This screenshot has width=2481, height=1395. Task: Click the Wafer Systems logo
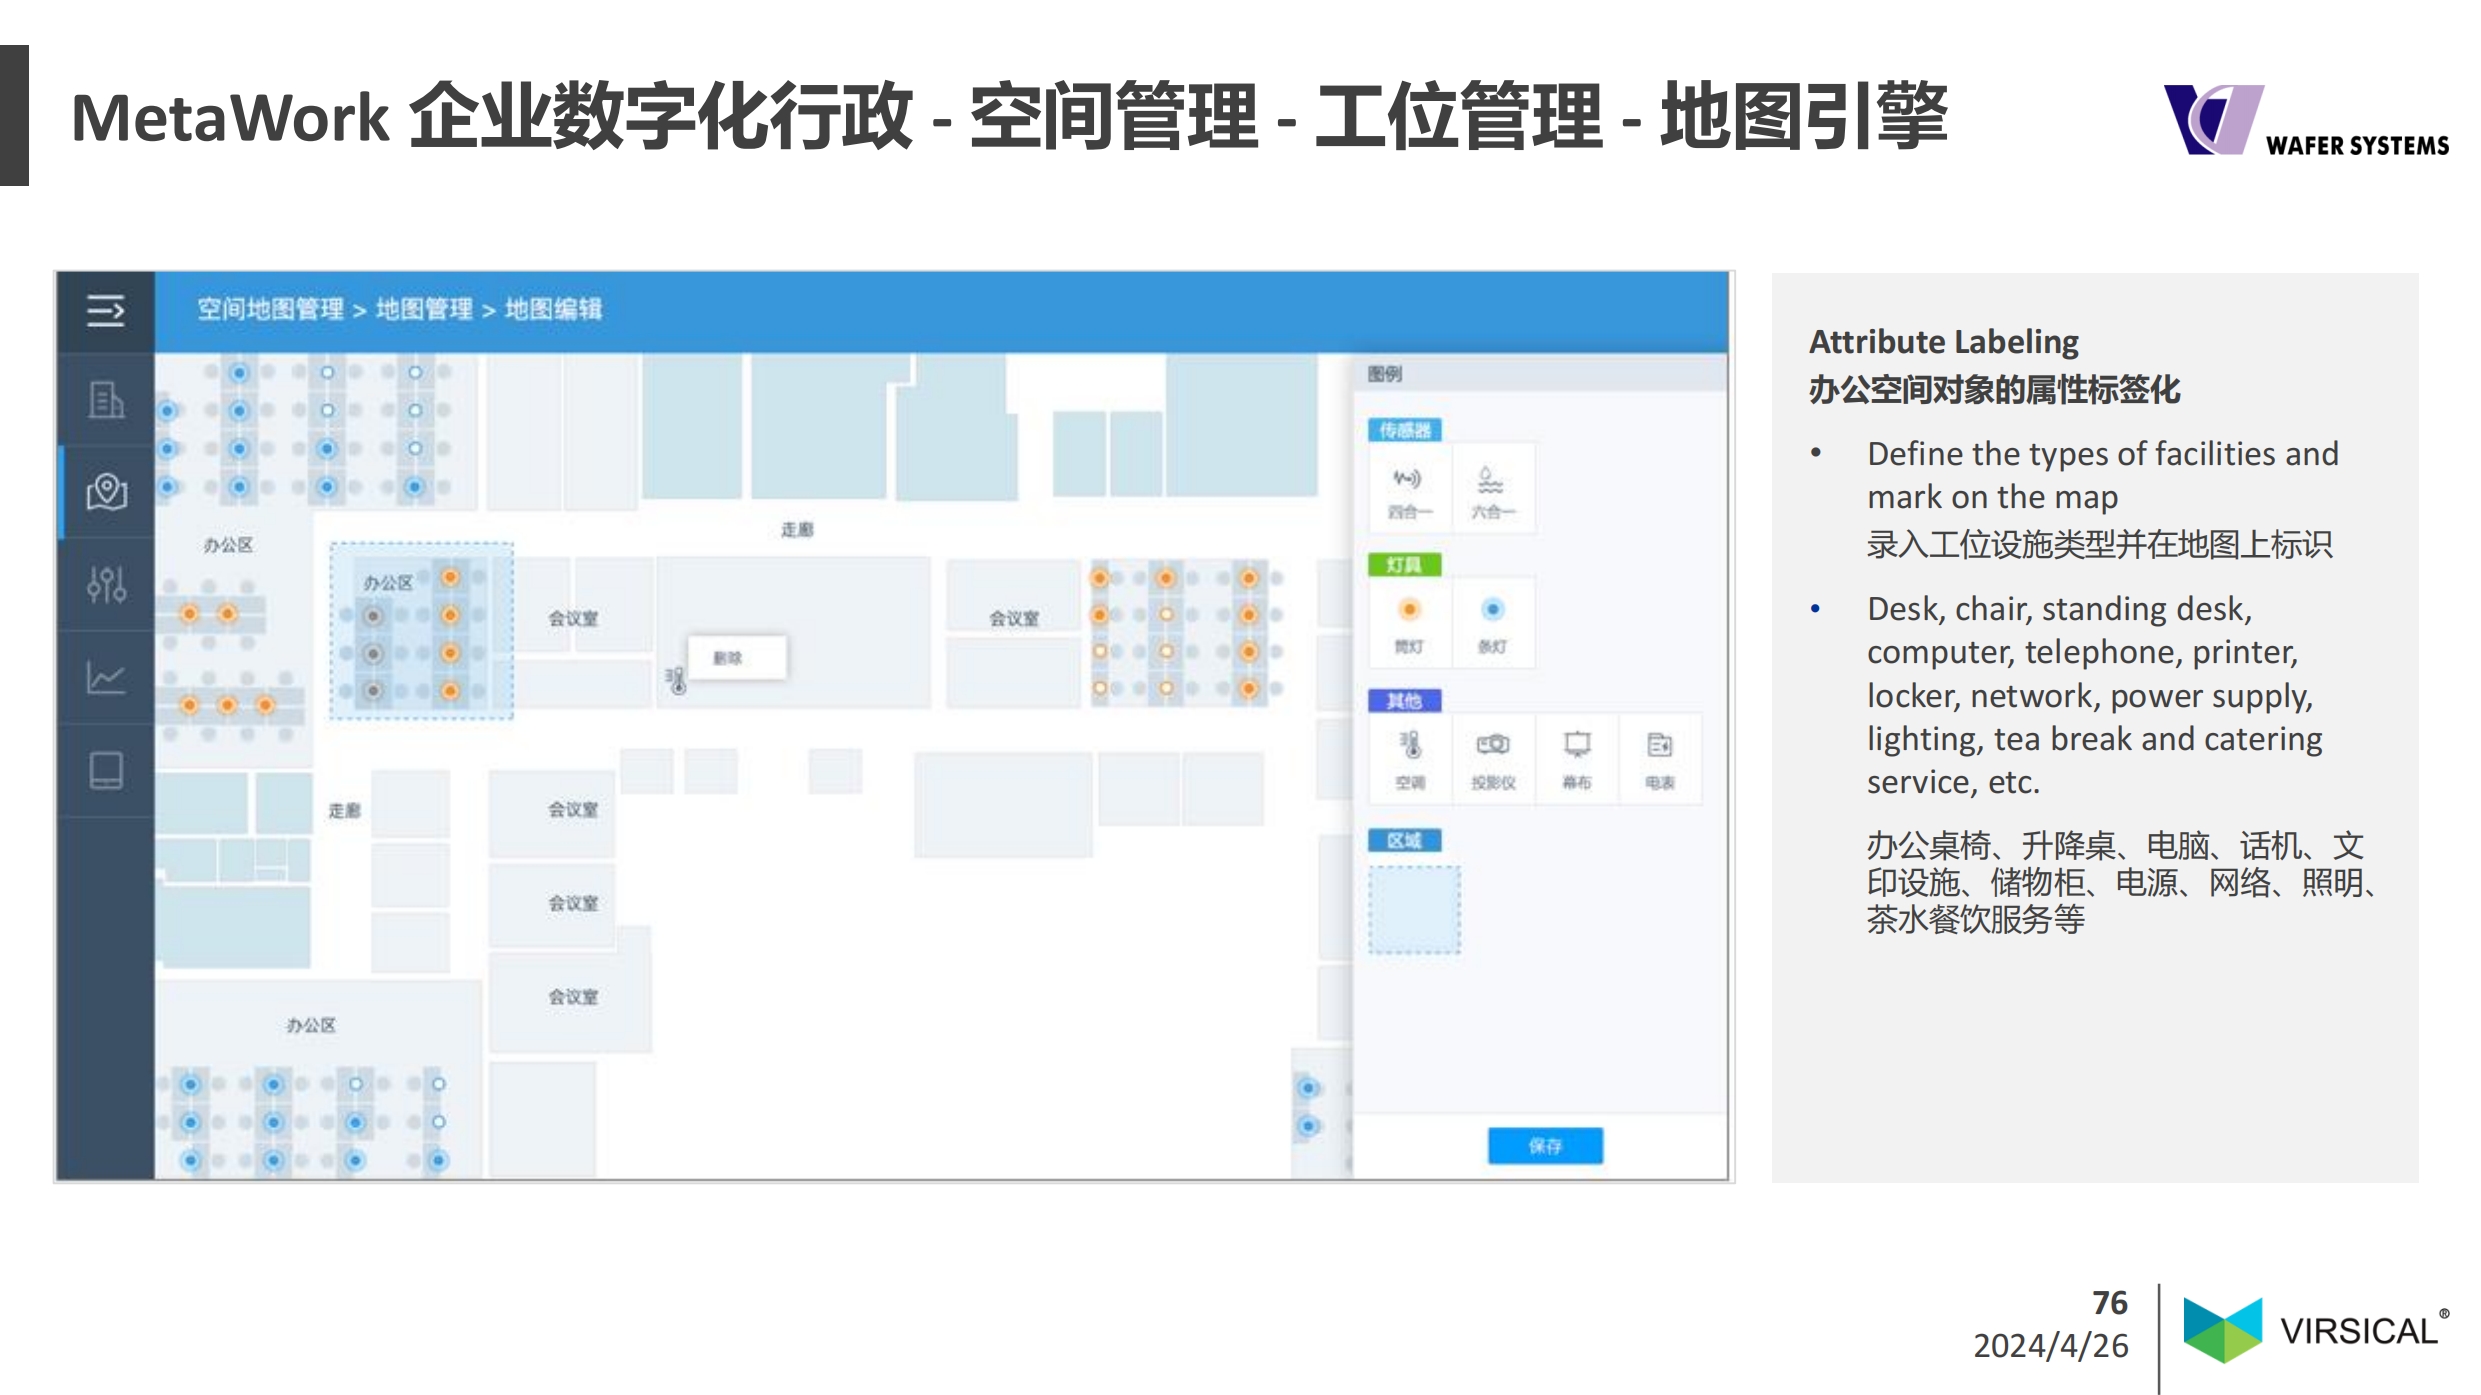(2306, 121)
